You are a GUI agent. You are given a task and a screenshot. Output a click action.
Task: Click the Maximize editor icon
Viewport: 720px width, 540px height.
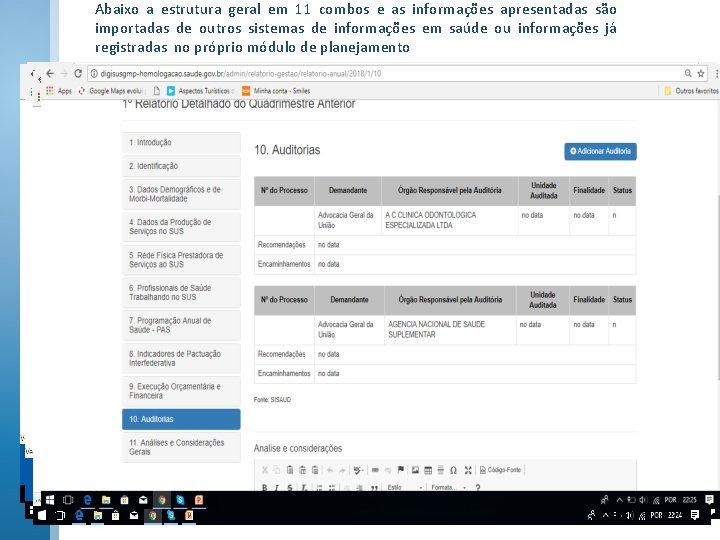(468, 470)
